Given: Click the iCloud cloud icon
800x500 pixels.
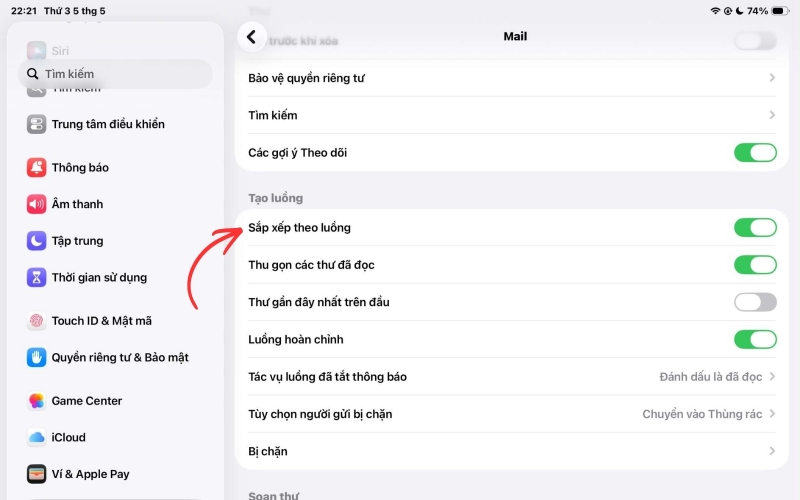Looking at the screenshot, I should 36,438.
